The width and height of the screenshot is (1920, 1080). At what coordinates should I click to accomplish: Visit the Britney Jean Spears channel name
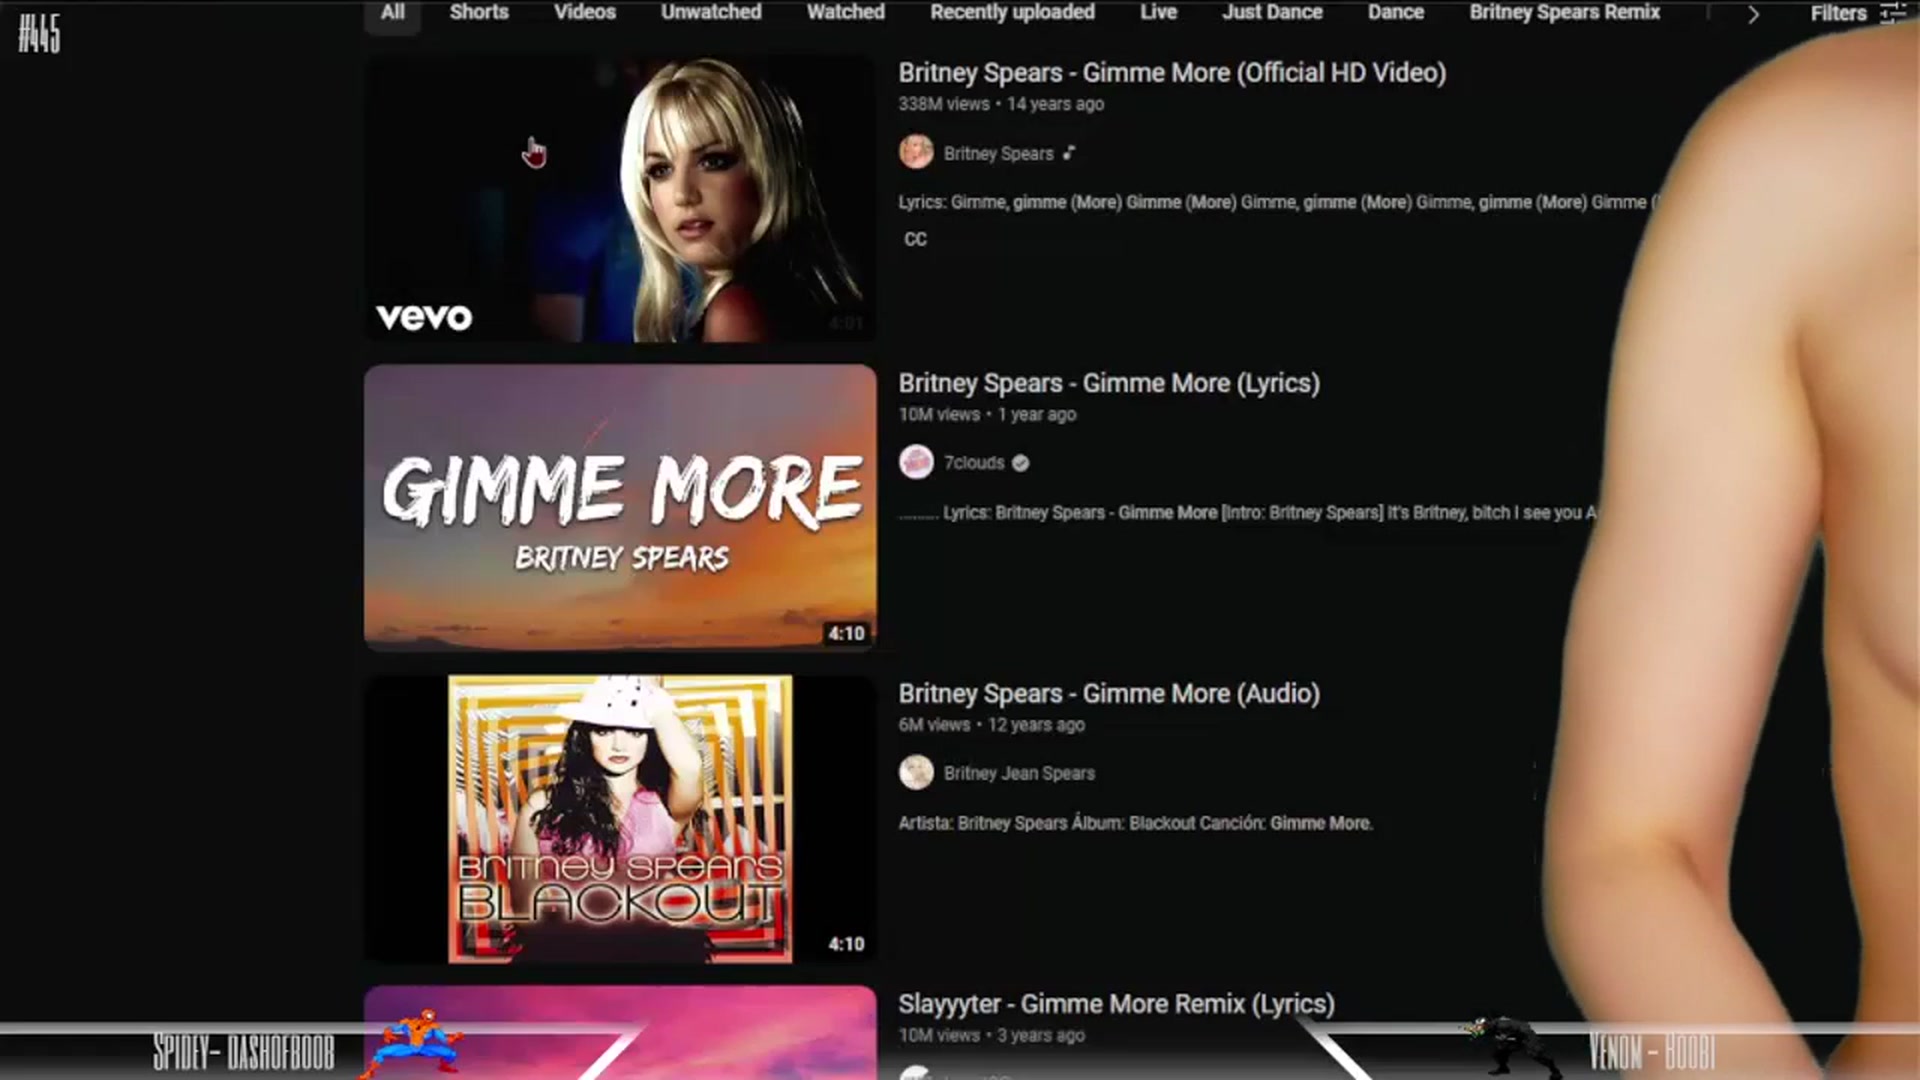coord(1019,773)
